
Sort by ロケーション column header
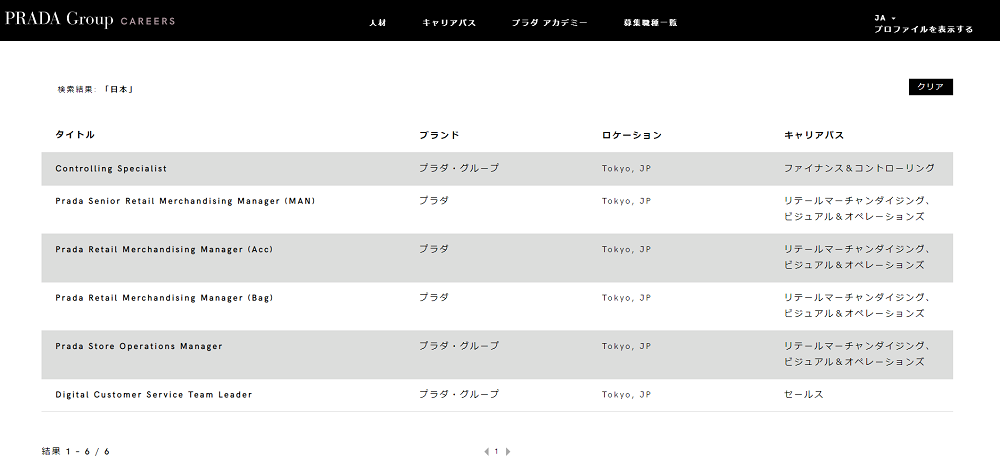tap(631, 135)
